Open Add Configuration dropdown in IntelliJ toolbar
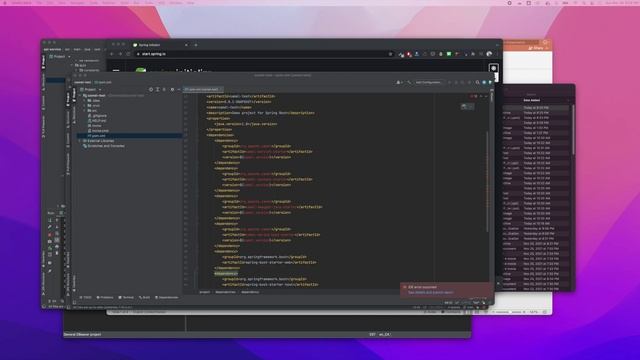Screen dimensions: 640x360 point(428,82)
